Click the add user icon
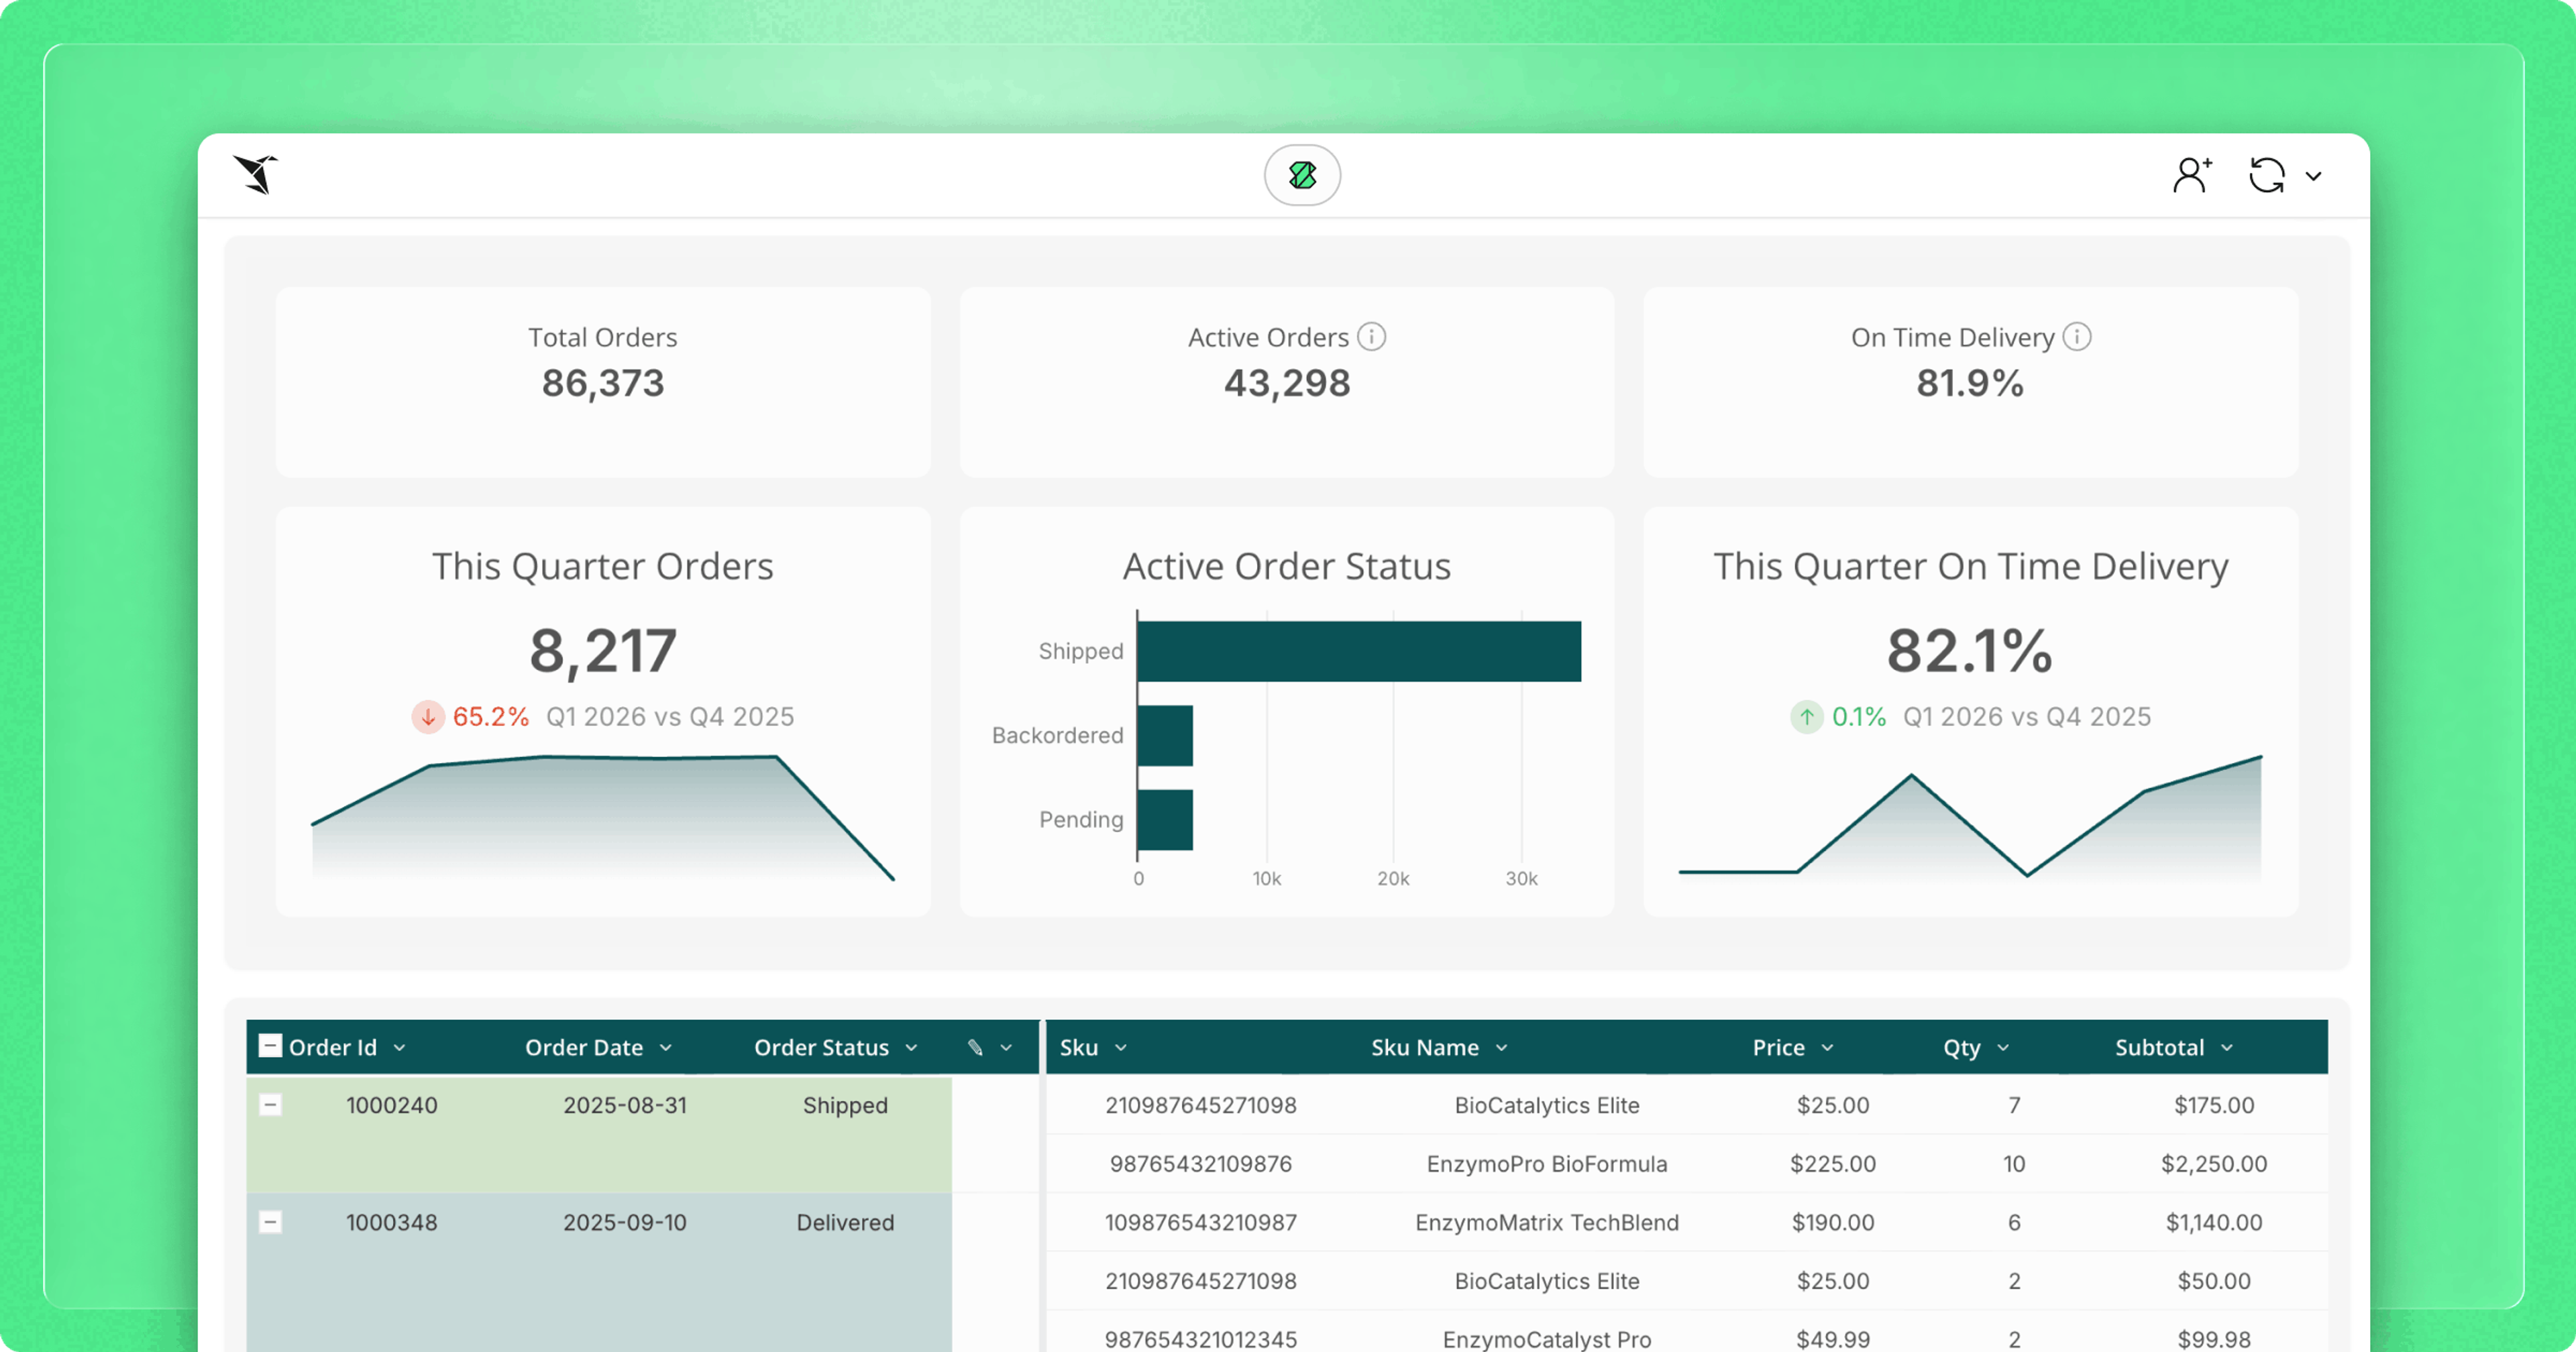This screenshot has width=2576, height=1352. coord(2192,175)
